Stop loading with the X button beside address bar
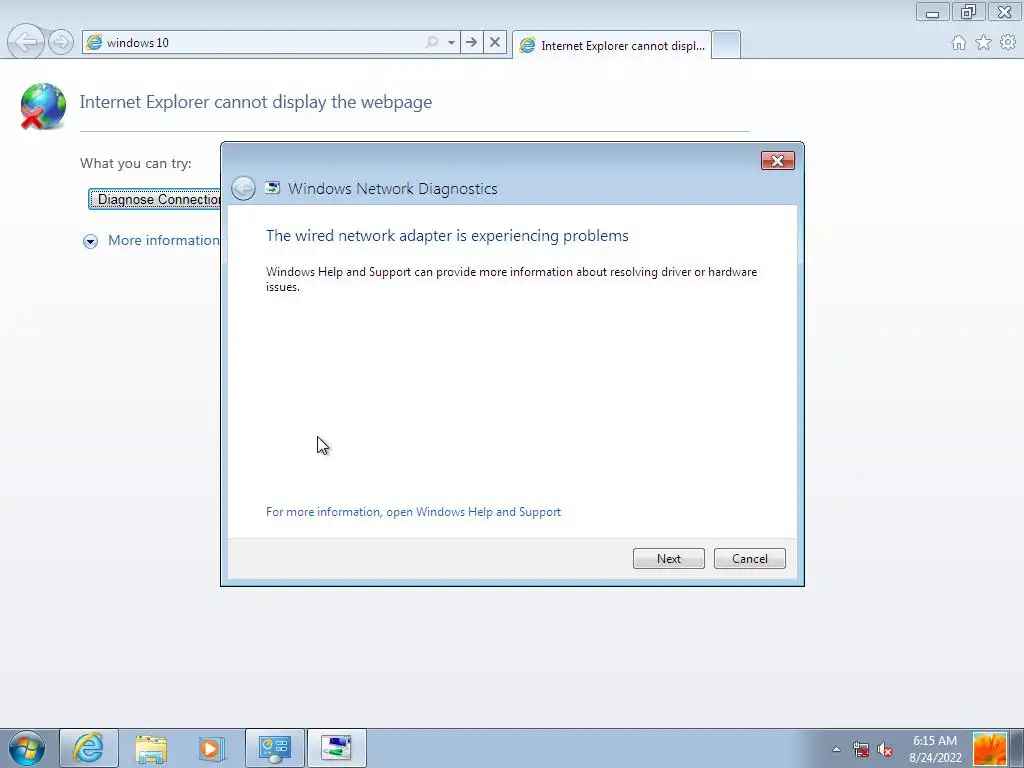The image size is (1024, 768). coord(495,42)
